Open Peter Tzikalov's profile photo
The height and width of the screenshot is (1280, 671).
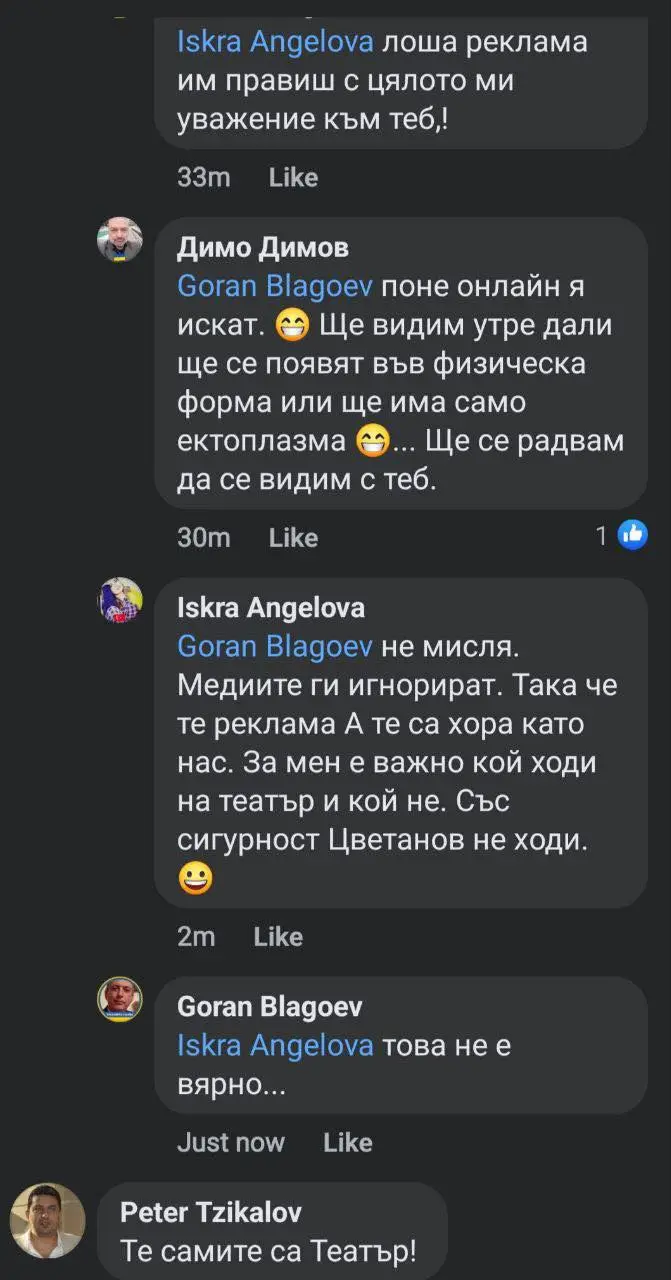tap(48, 1220)
